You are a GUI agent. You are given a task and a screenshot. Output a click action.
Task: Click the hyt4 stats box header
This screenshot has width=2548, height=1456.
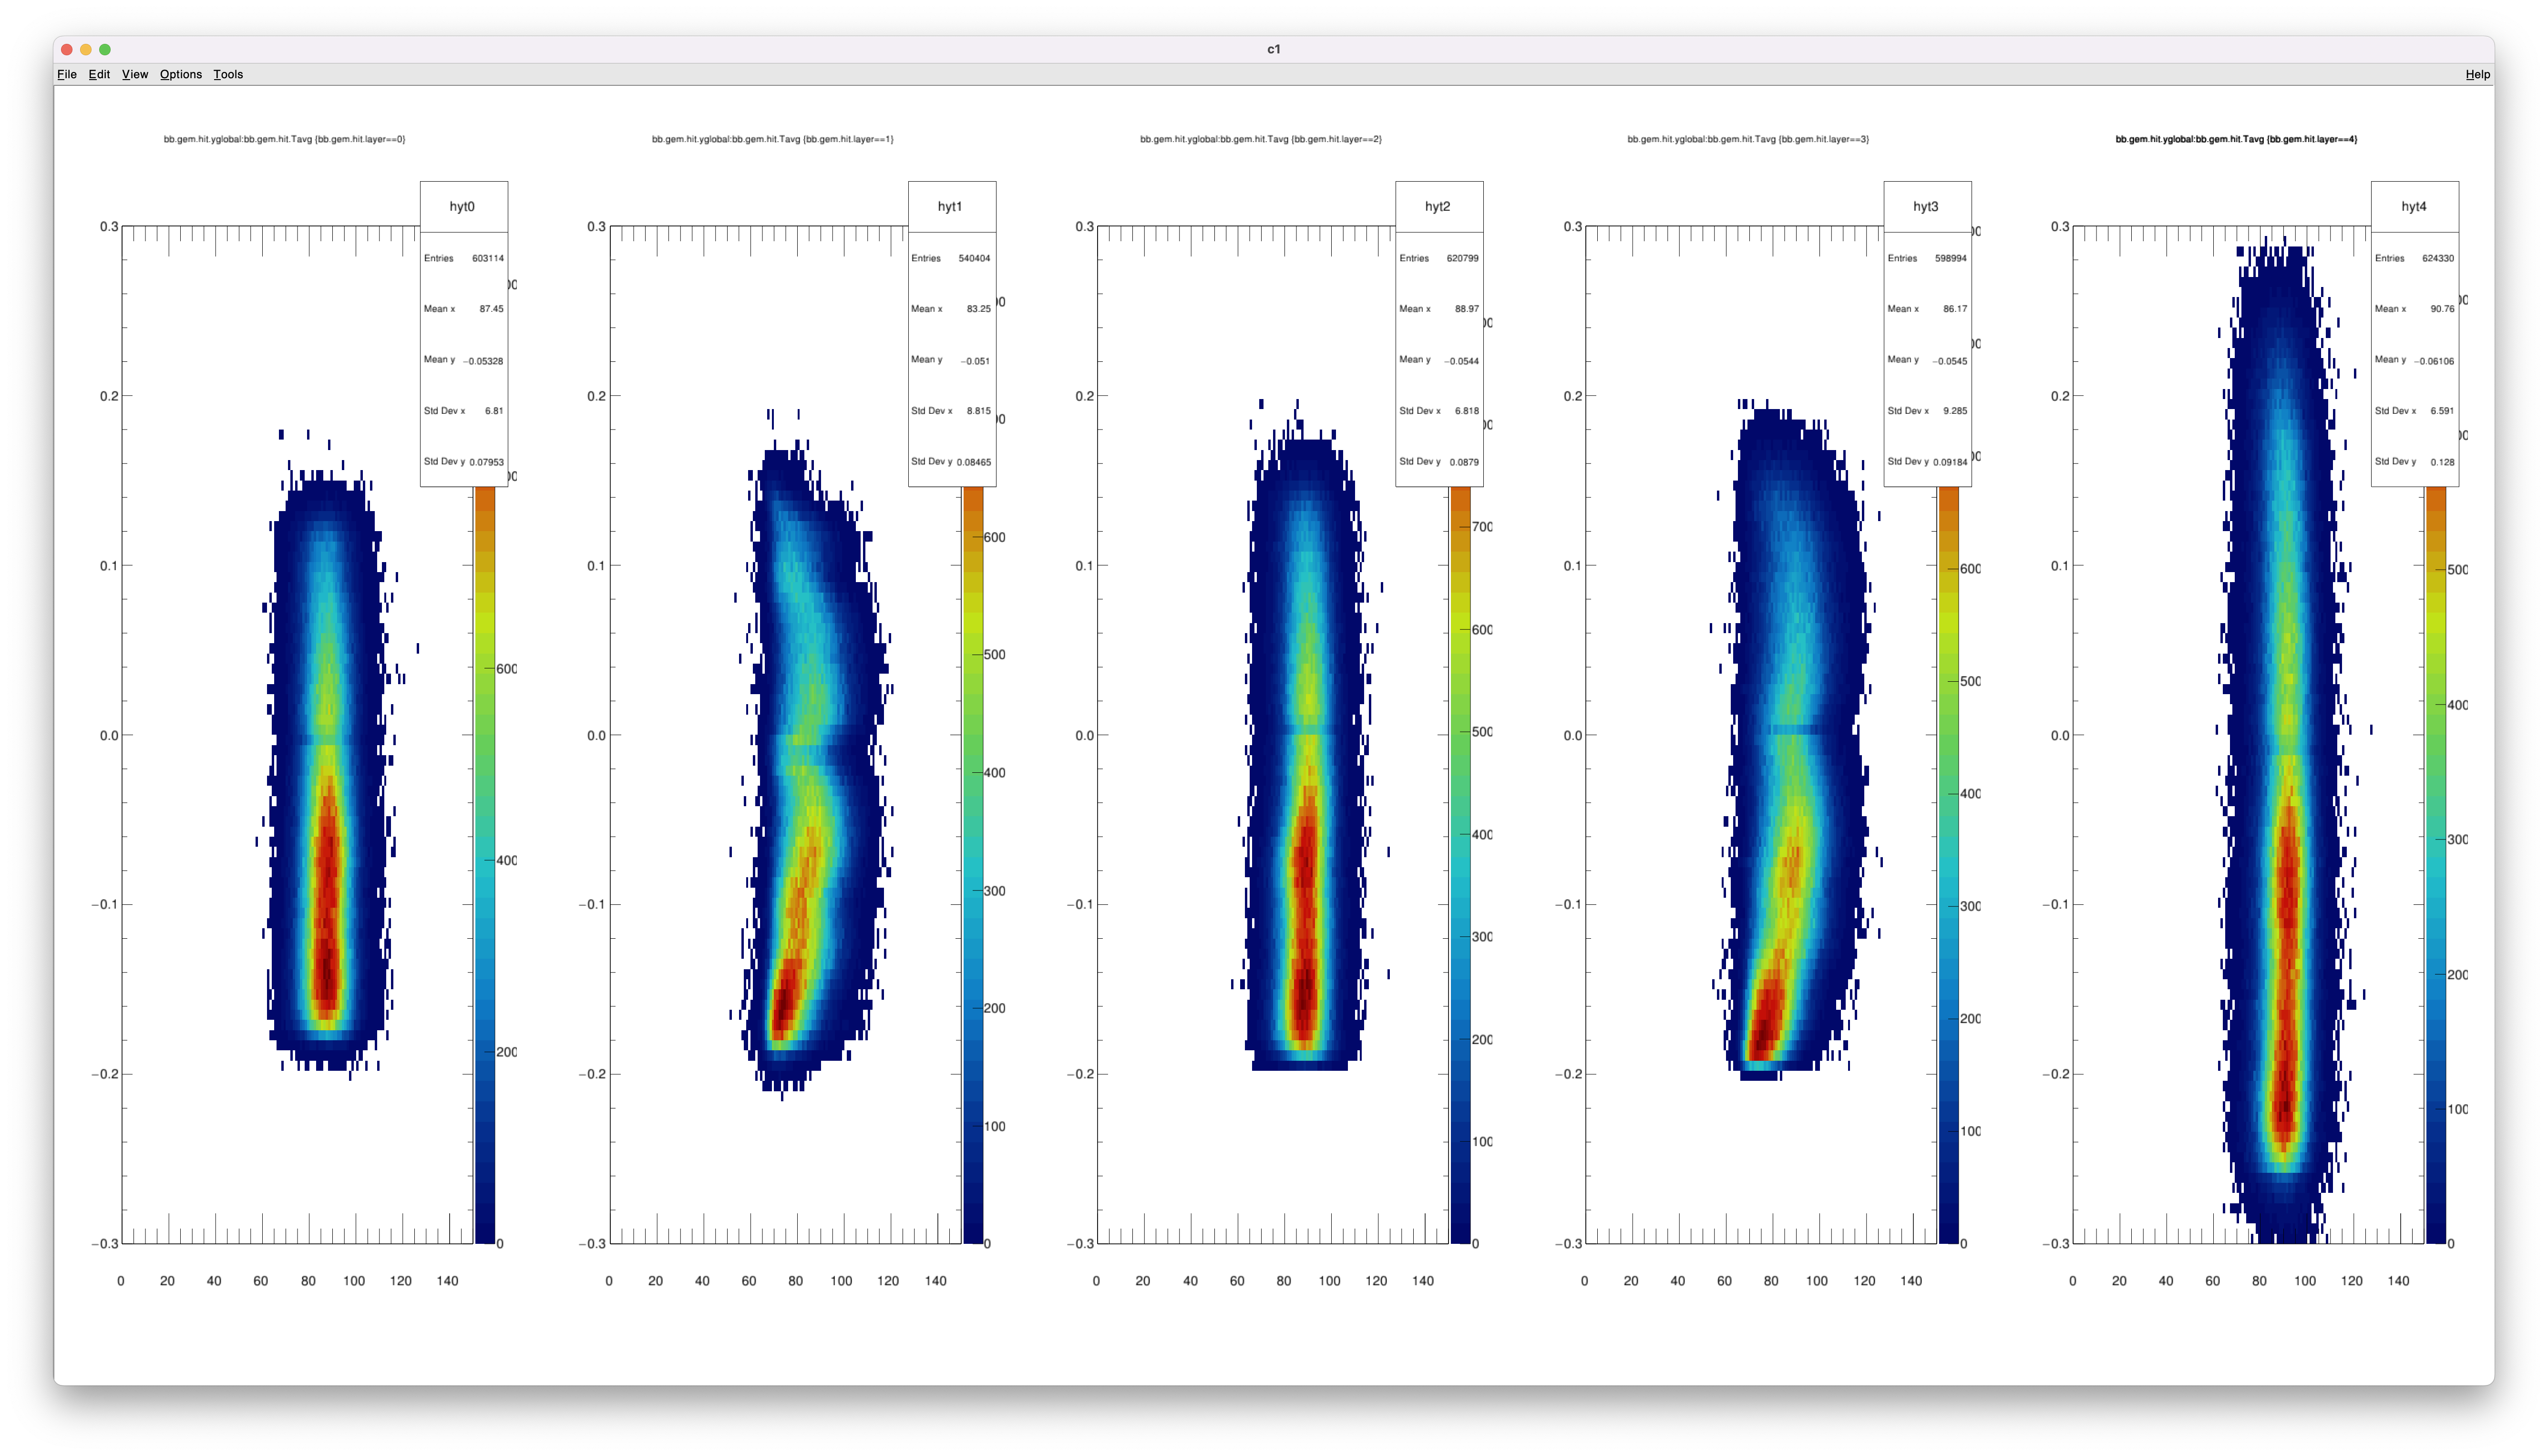pyautogui.click(x=2414, y=206)
